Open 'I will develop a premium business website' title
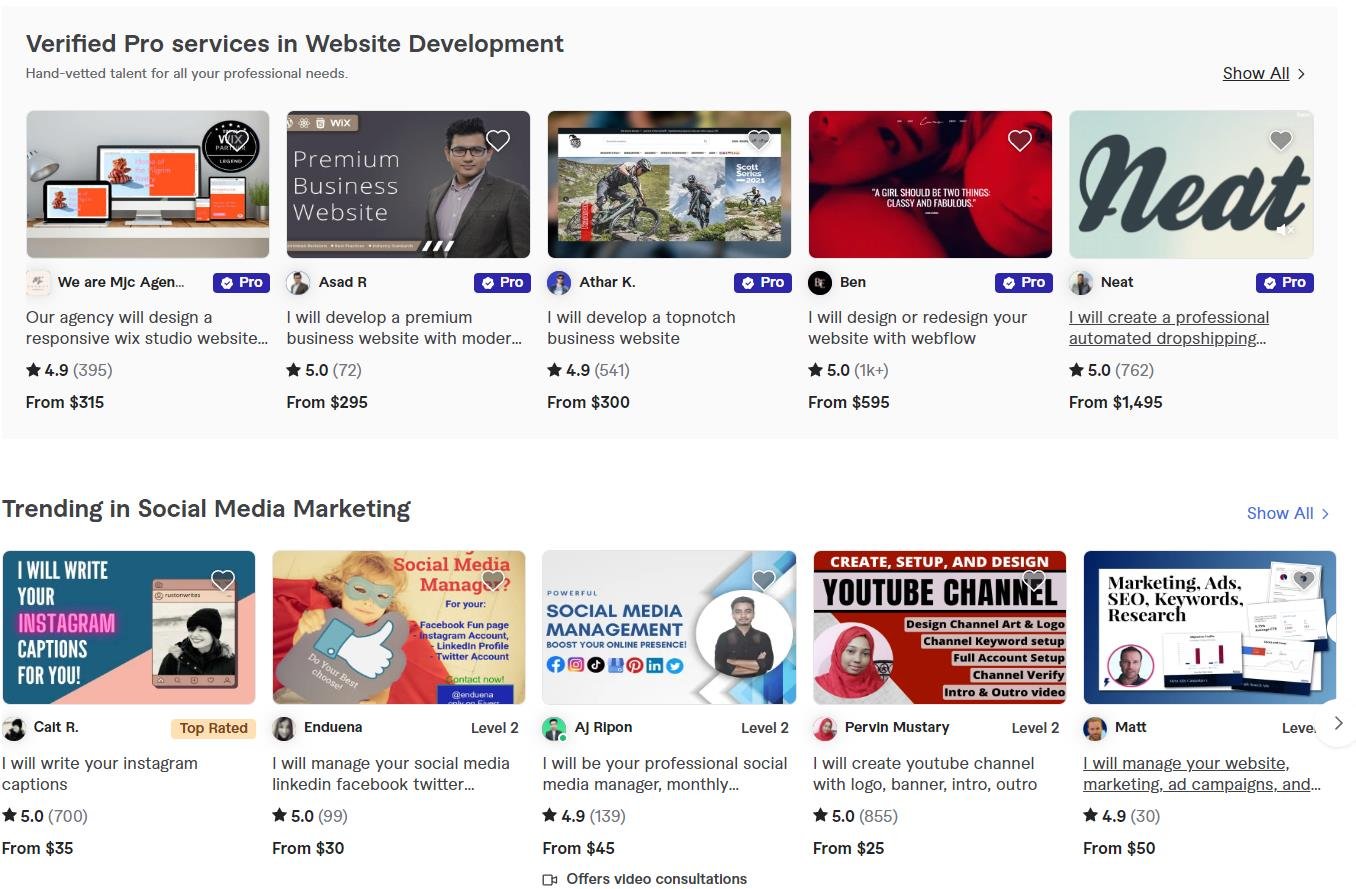Screen dimensions: 1356x889 (x=404, y=328)
